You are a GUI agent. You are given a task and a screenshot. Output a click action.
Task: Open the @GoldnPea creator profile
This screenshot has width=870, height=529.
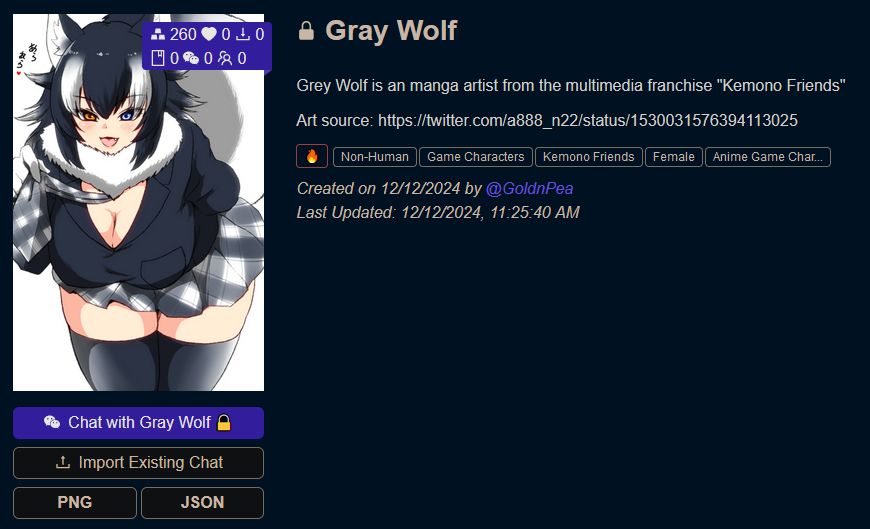click(529, 189)
